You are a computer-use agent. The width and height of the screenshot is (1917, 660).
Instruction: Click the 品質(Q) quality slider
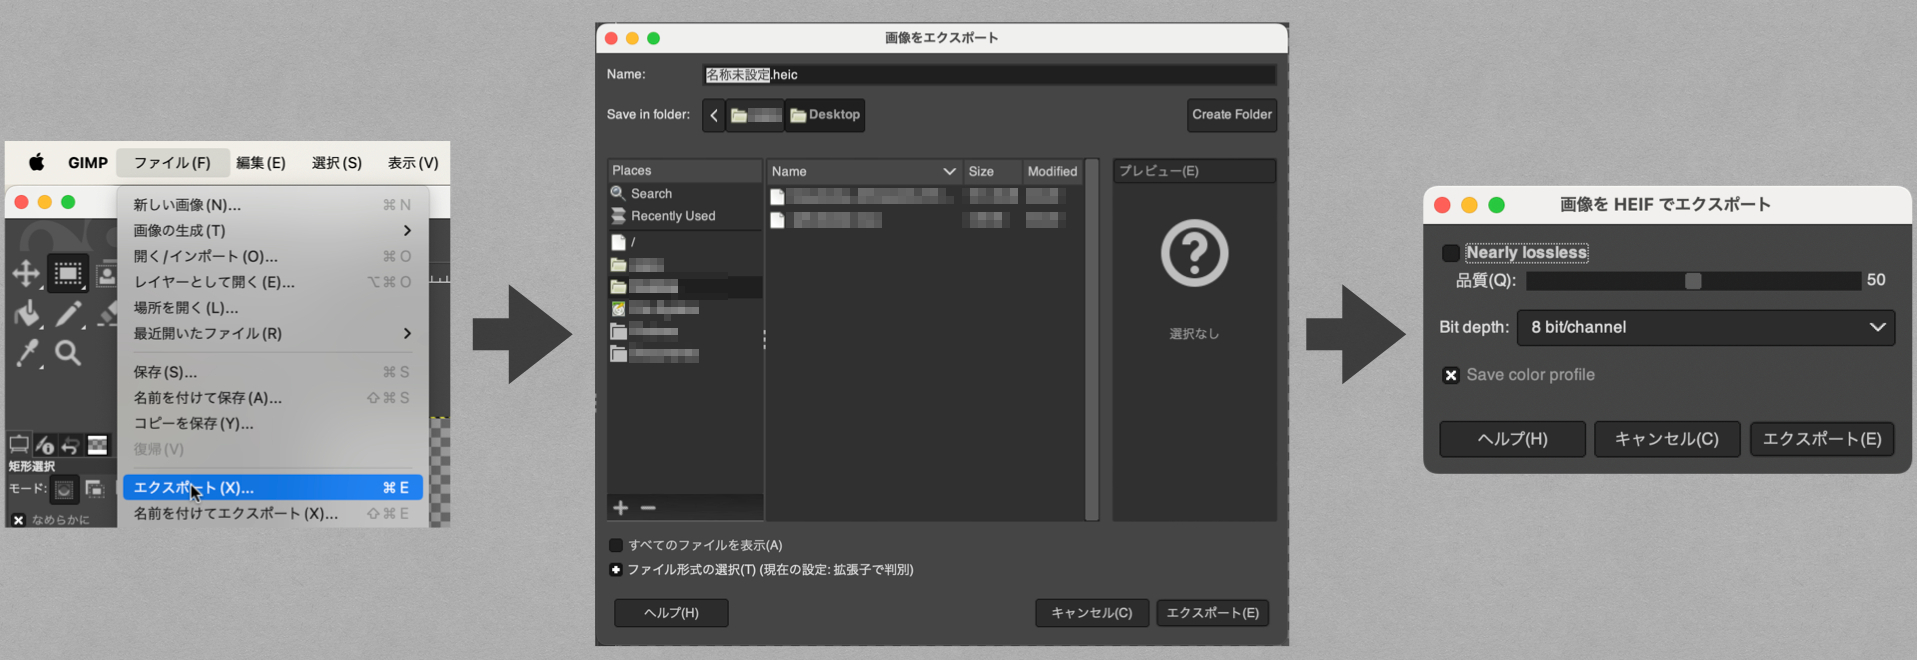click(x=1692, y=281)
